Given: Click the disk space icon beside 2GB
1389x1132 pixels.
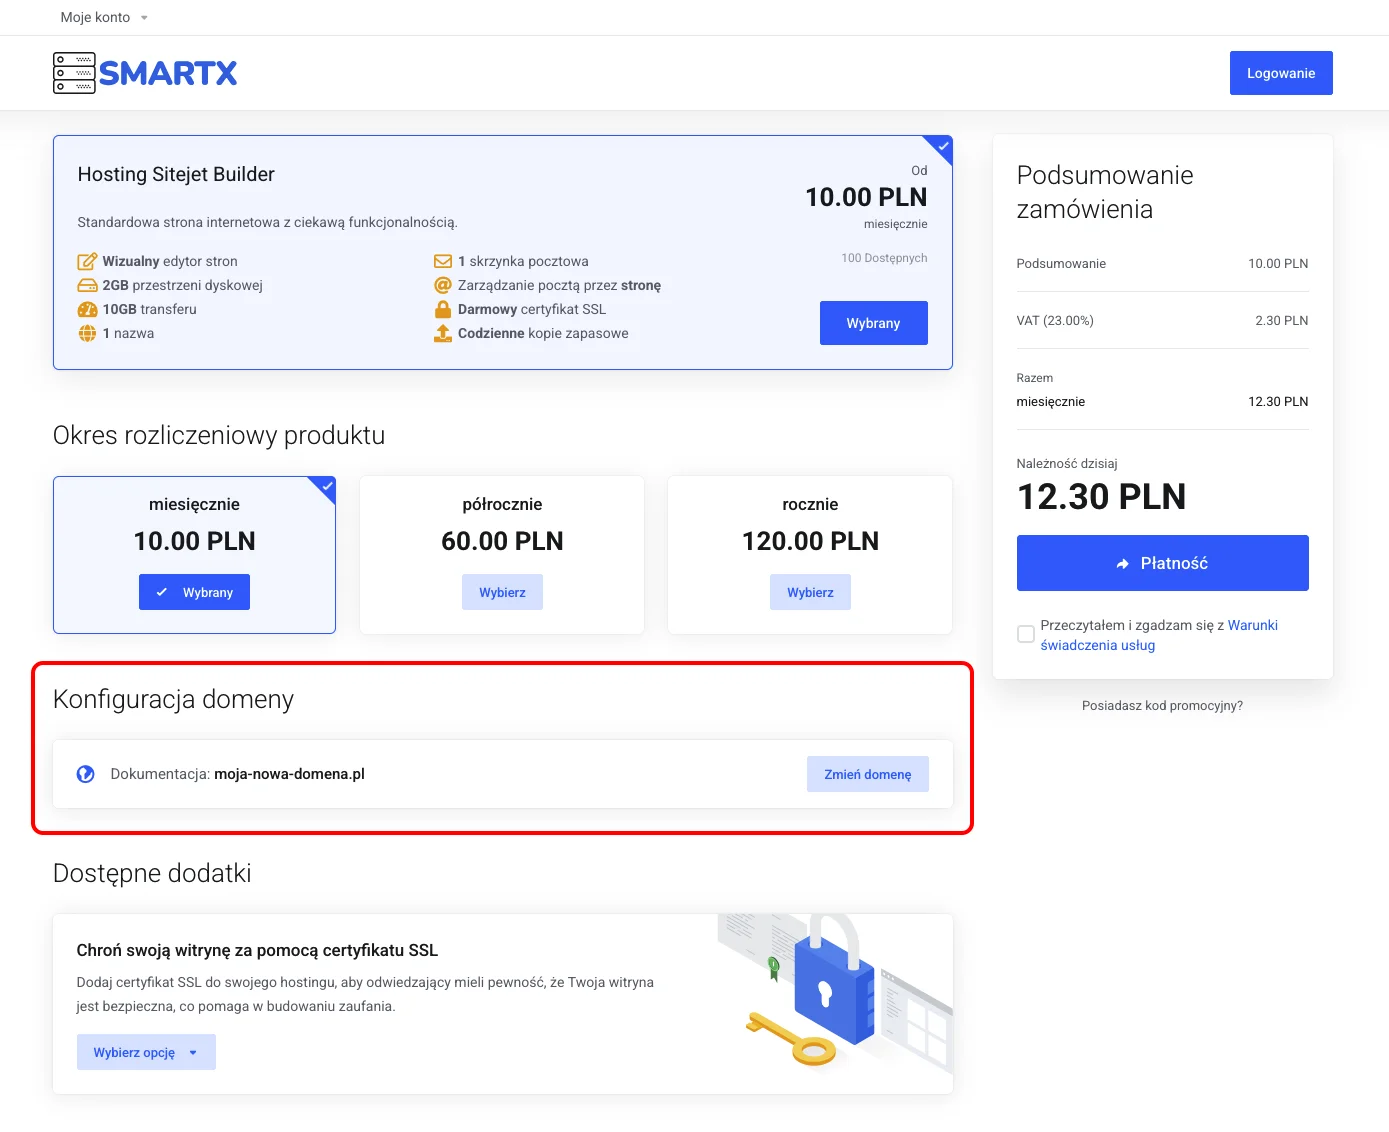Looking at the screenshot, I should coord(87,285).
